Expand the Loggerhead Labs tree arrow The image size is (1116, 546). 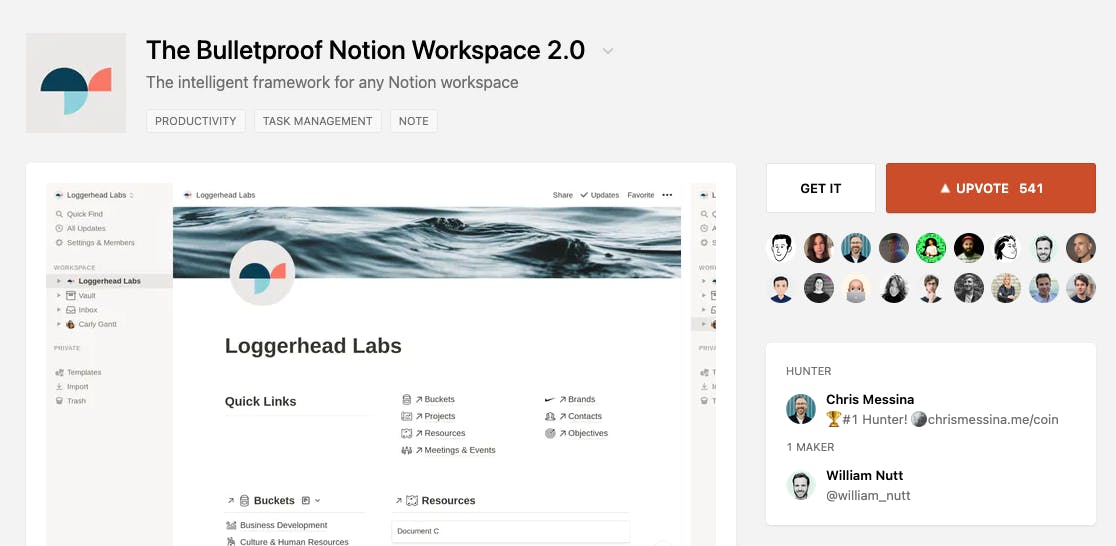pos(59,281)
